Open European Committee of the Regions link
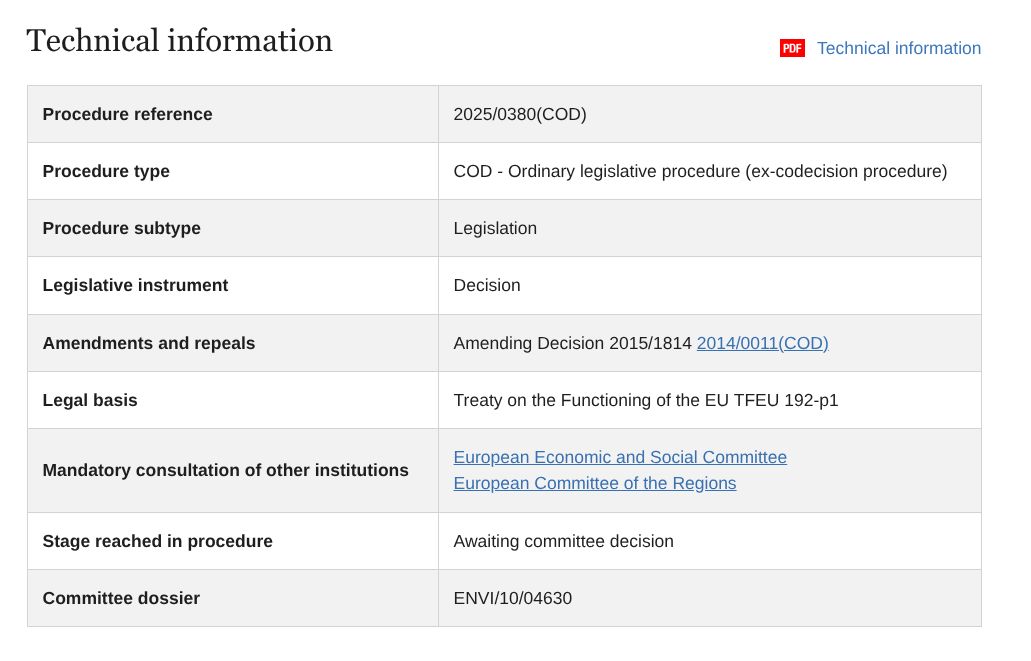 coord(594,483)
